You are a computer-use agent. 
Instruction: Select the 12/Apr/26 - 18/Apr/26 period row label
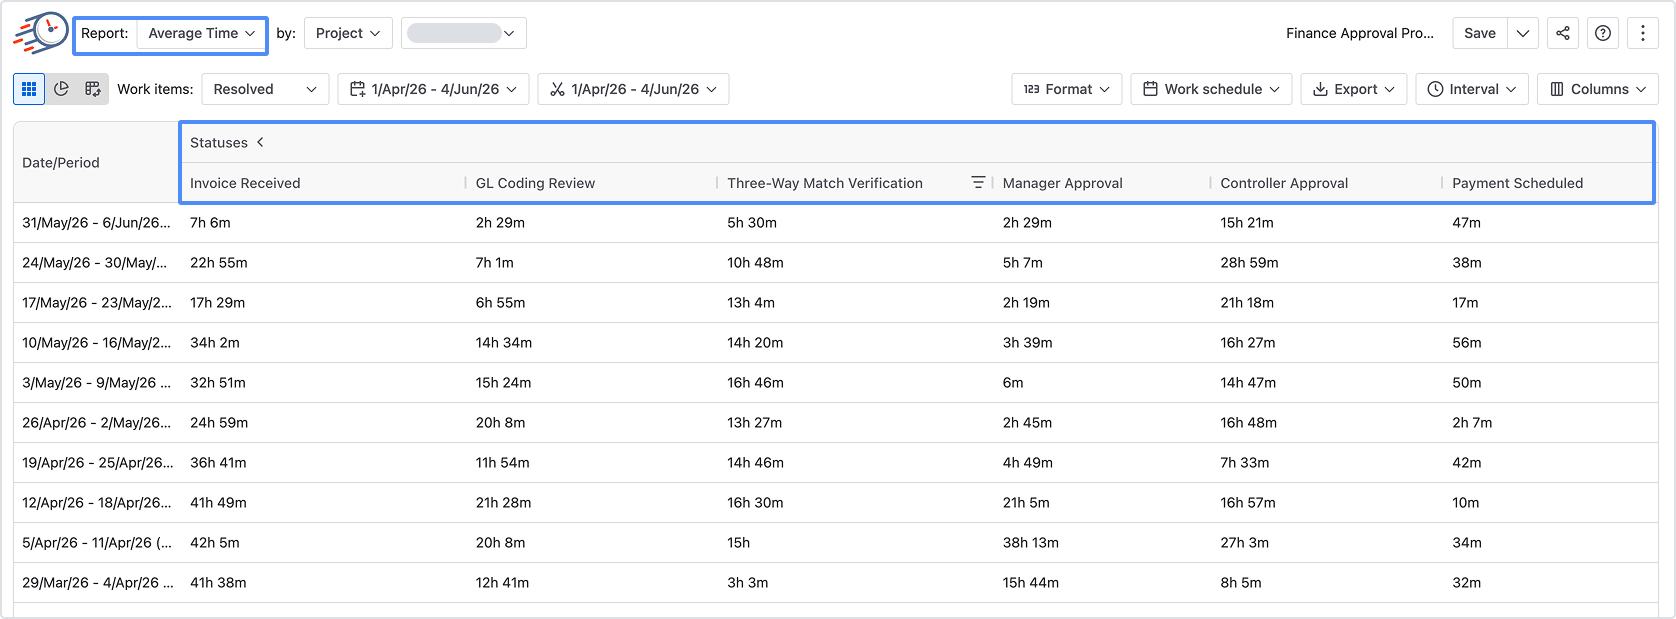tap(97, 503)
